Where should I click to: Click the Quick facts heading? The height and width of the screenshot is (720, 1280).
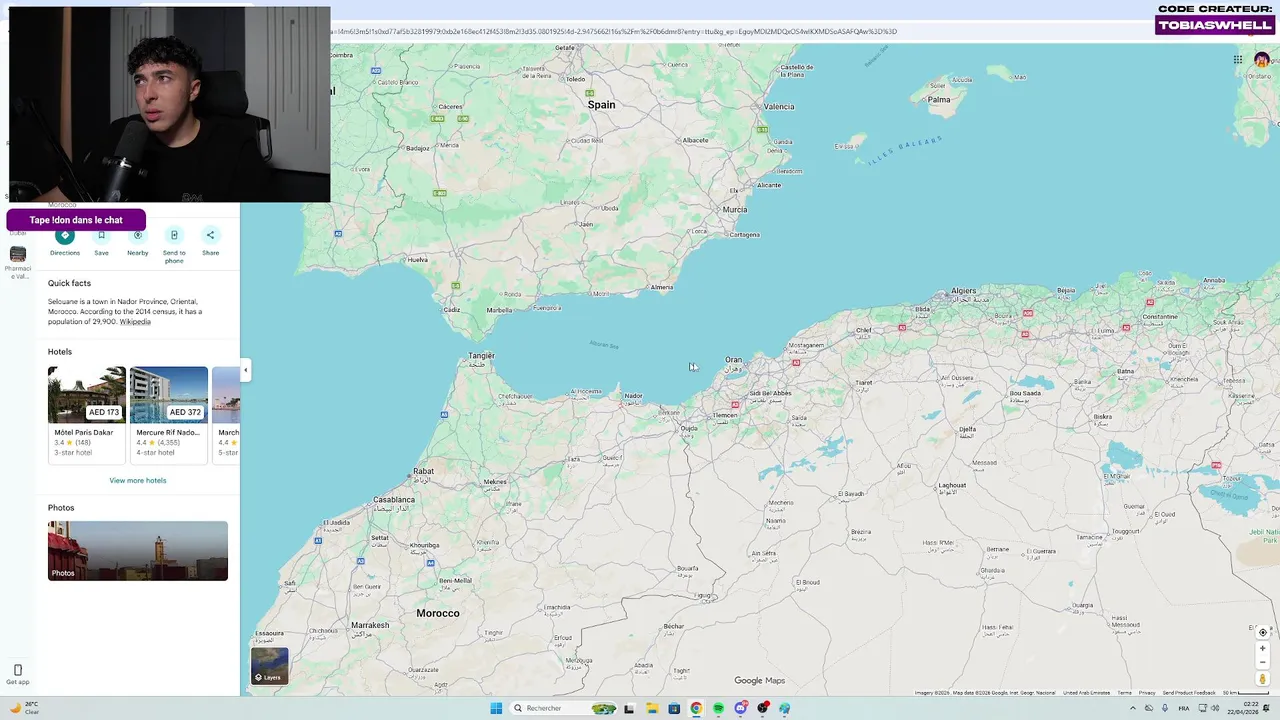coord(69,283)
